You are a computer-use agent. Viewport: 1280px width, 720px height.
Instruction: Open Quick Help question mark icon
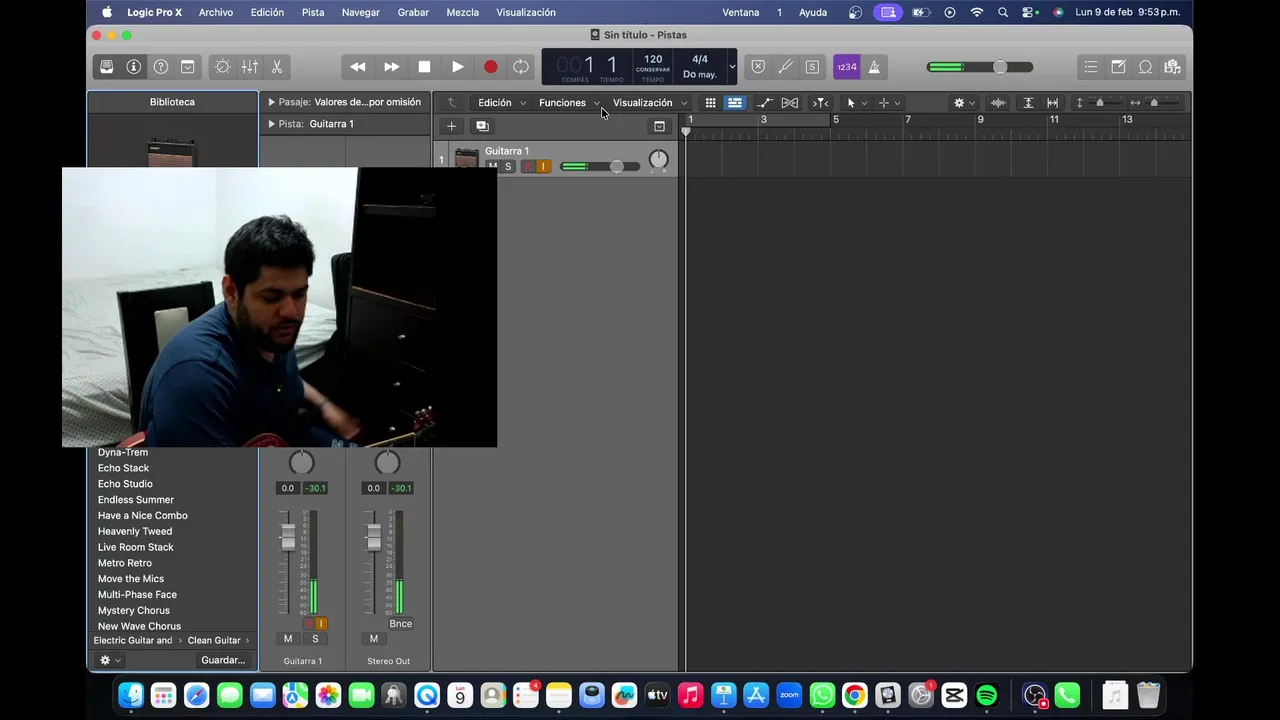(160, 67)
